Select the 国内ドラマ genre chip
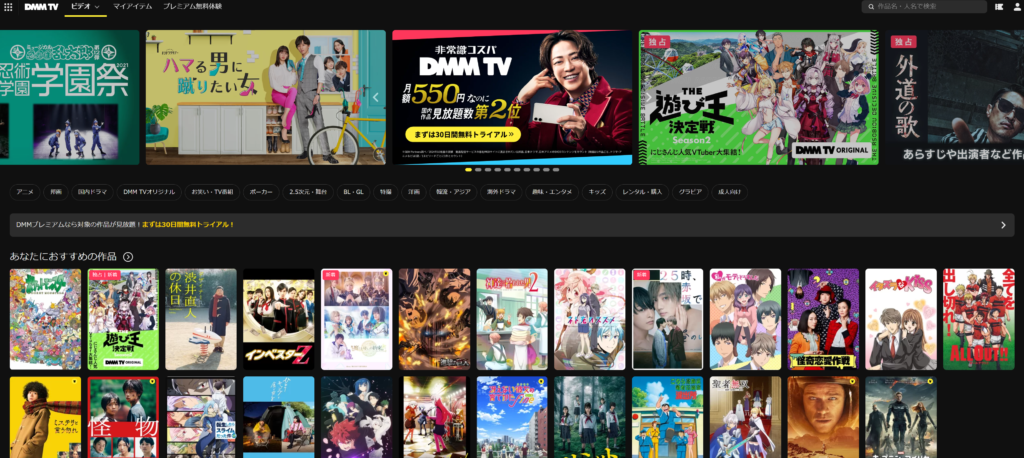The image size is (1024, 458). [x=92, y=192]
